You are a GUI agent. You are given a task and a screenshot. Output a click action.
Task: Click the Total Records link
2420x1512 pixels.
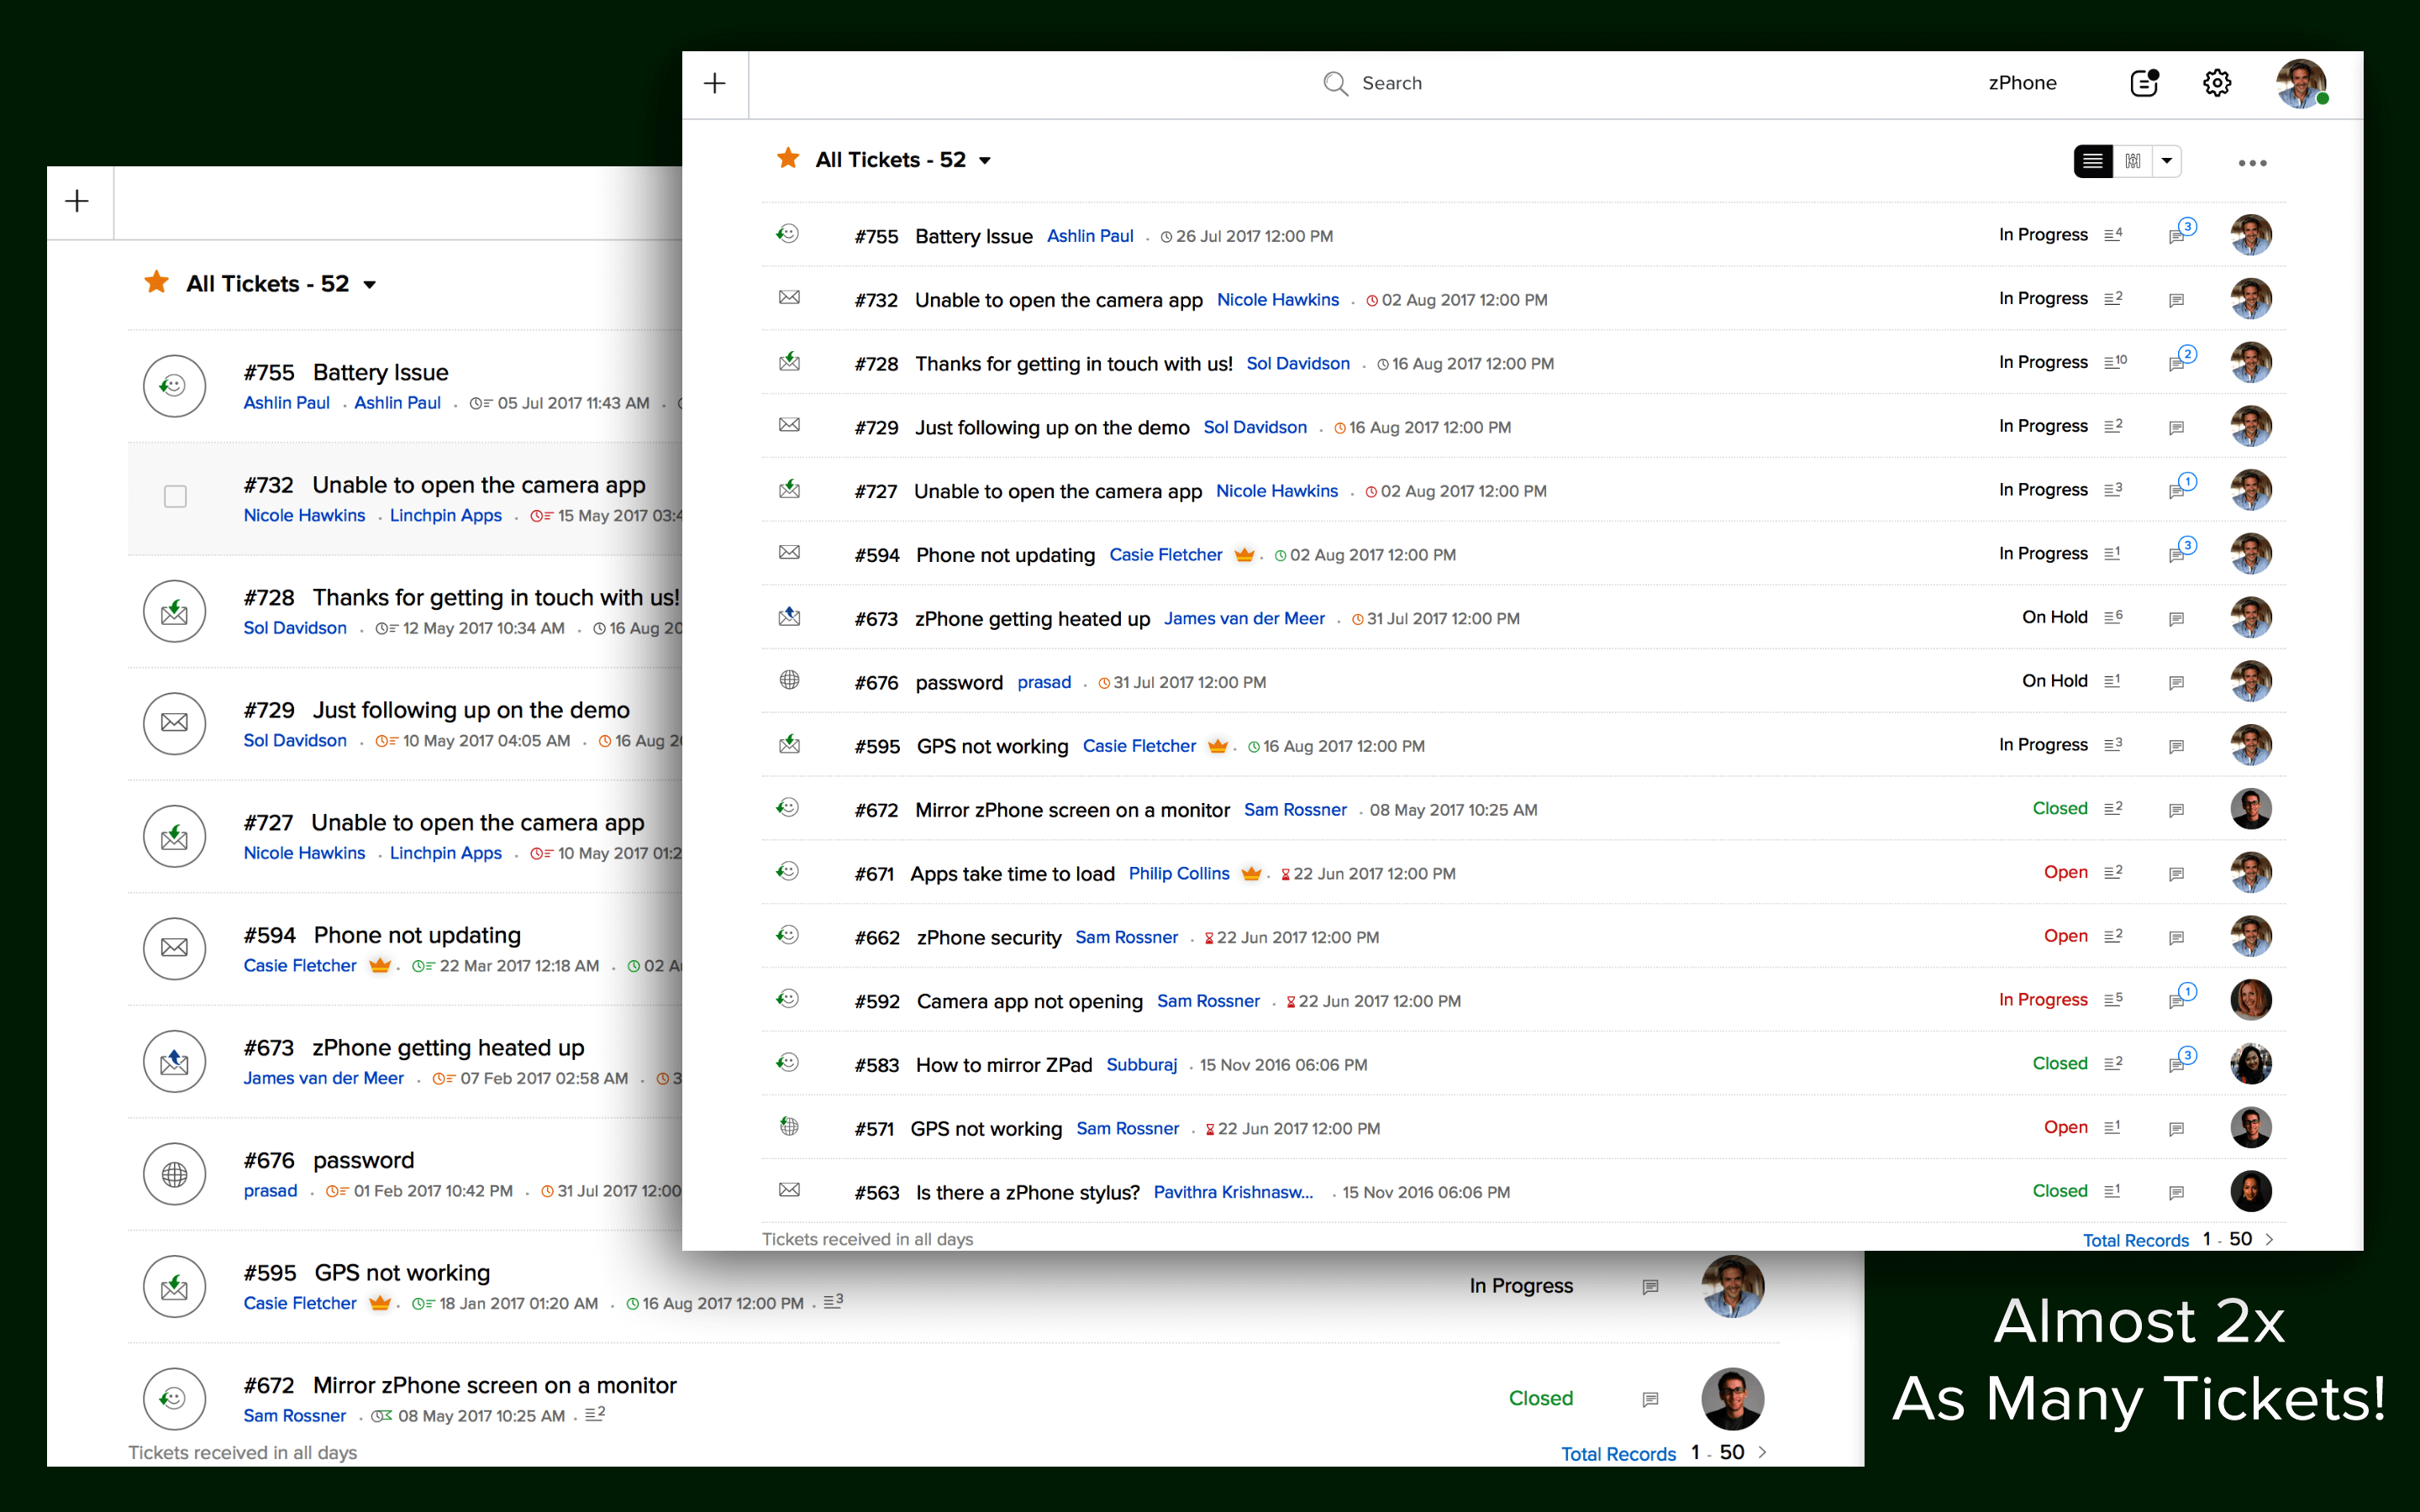tap(2135, 1240)
